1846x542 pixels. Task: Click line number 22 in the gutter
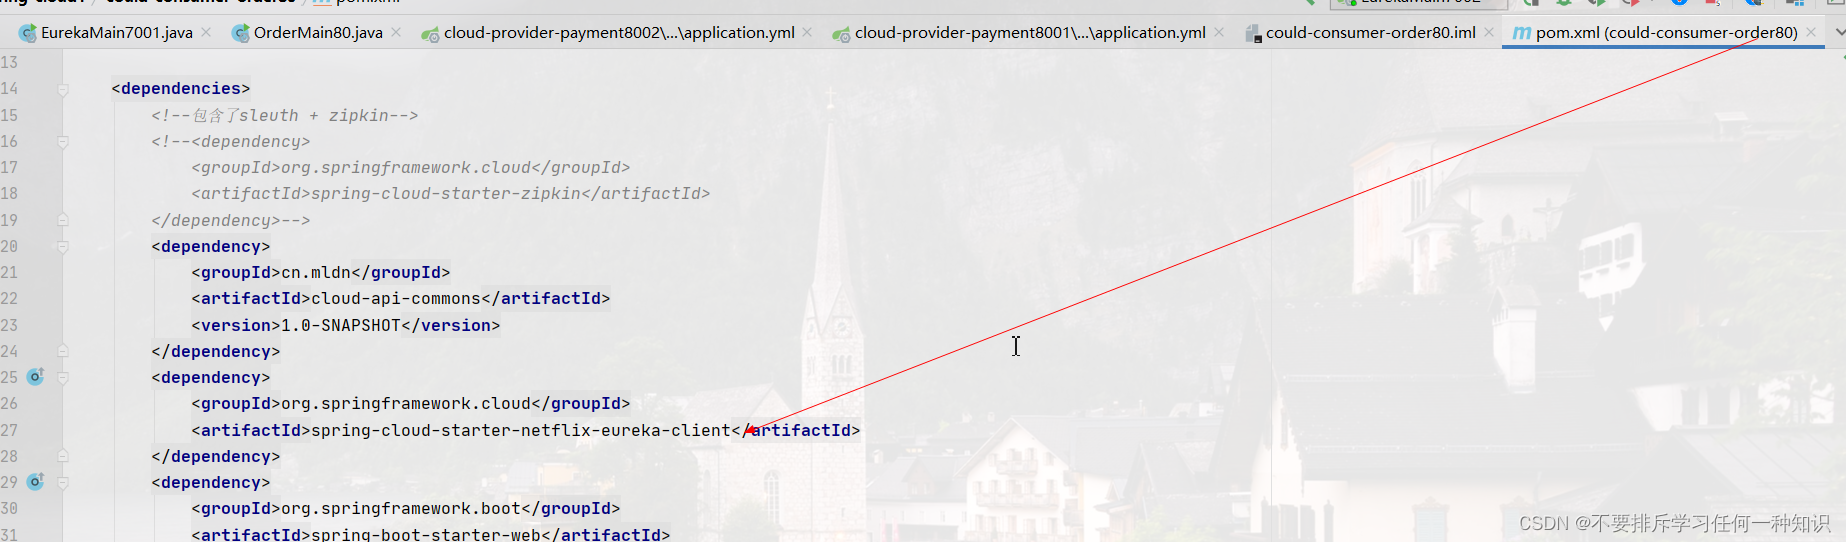click(9, 298)
